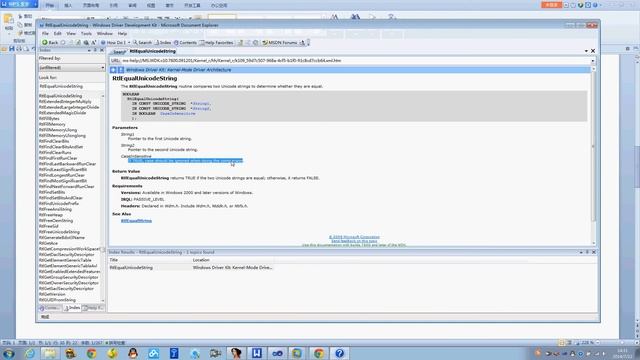Open the Help question-mark taskbar icon
Screen dimensions: 640x360
pos(340,353)
